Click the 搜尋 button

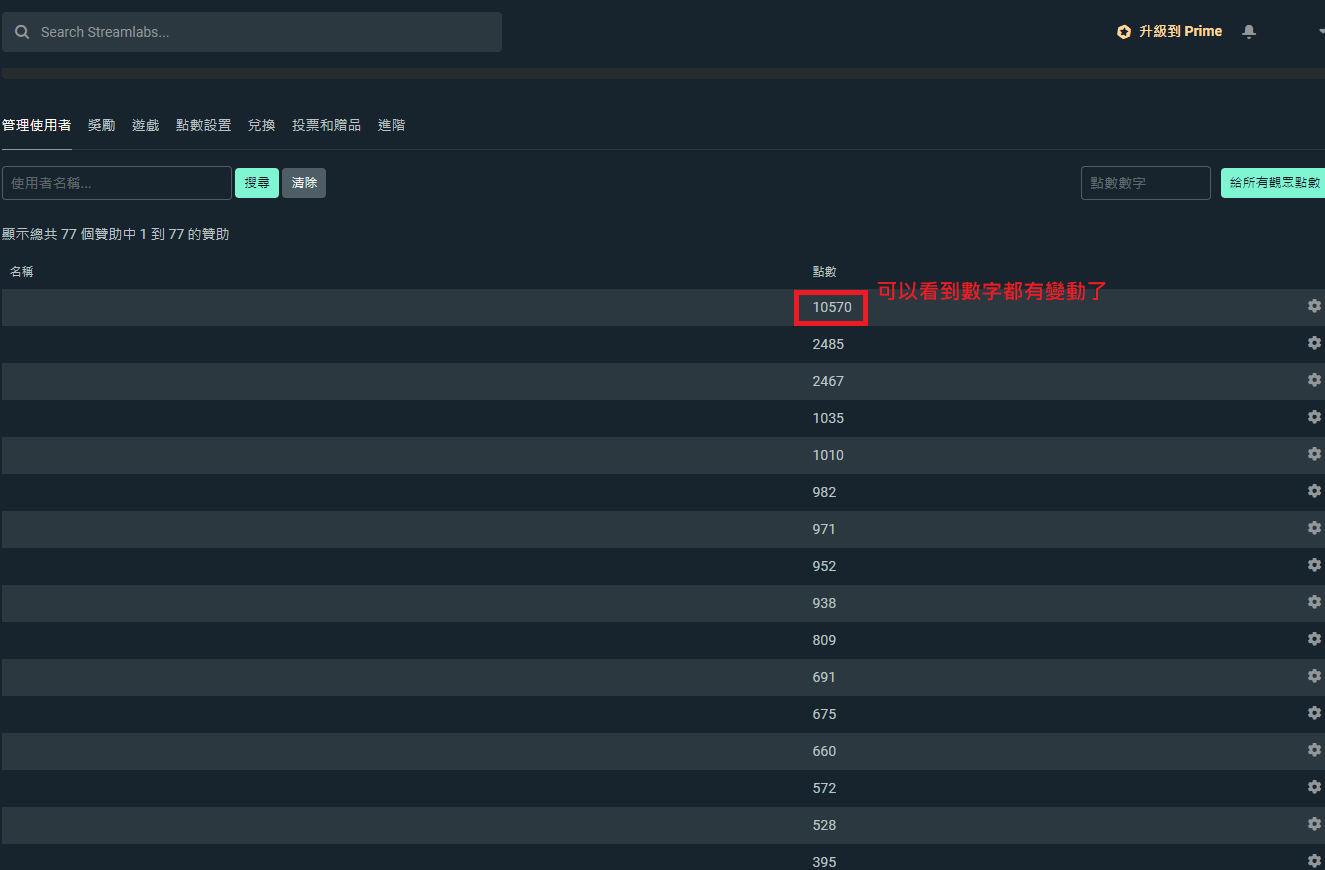point(257,183)
